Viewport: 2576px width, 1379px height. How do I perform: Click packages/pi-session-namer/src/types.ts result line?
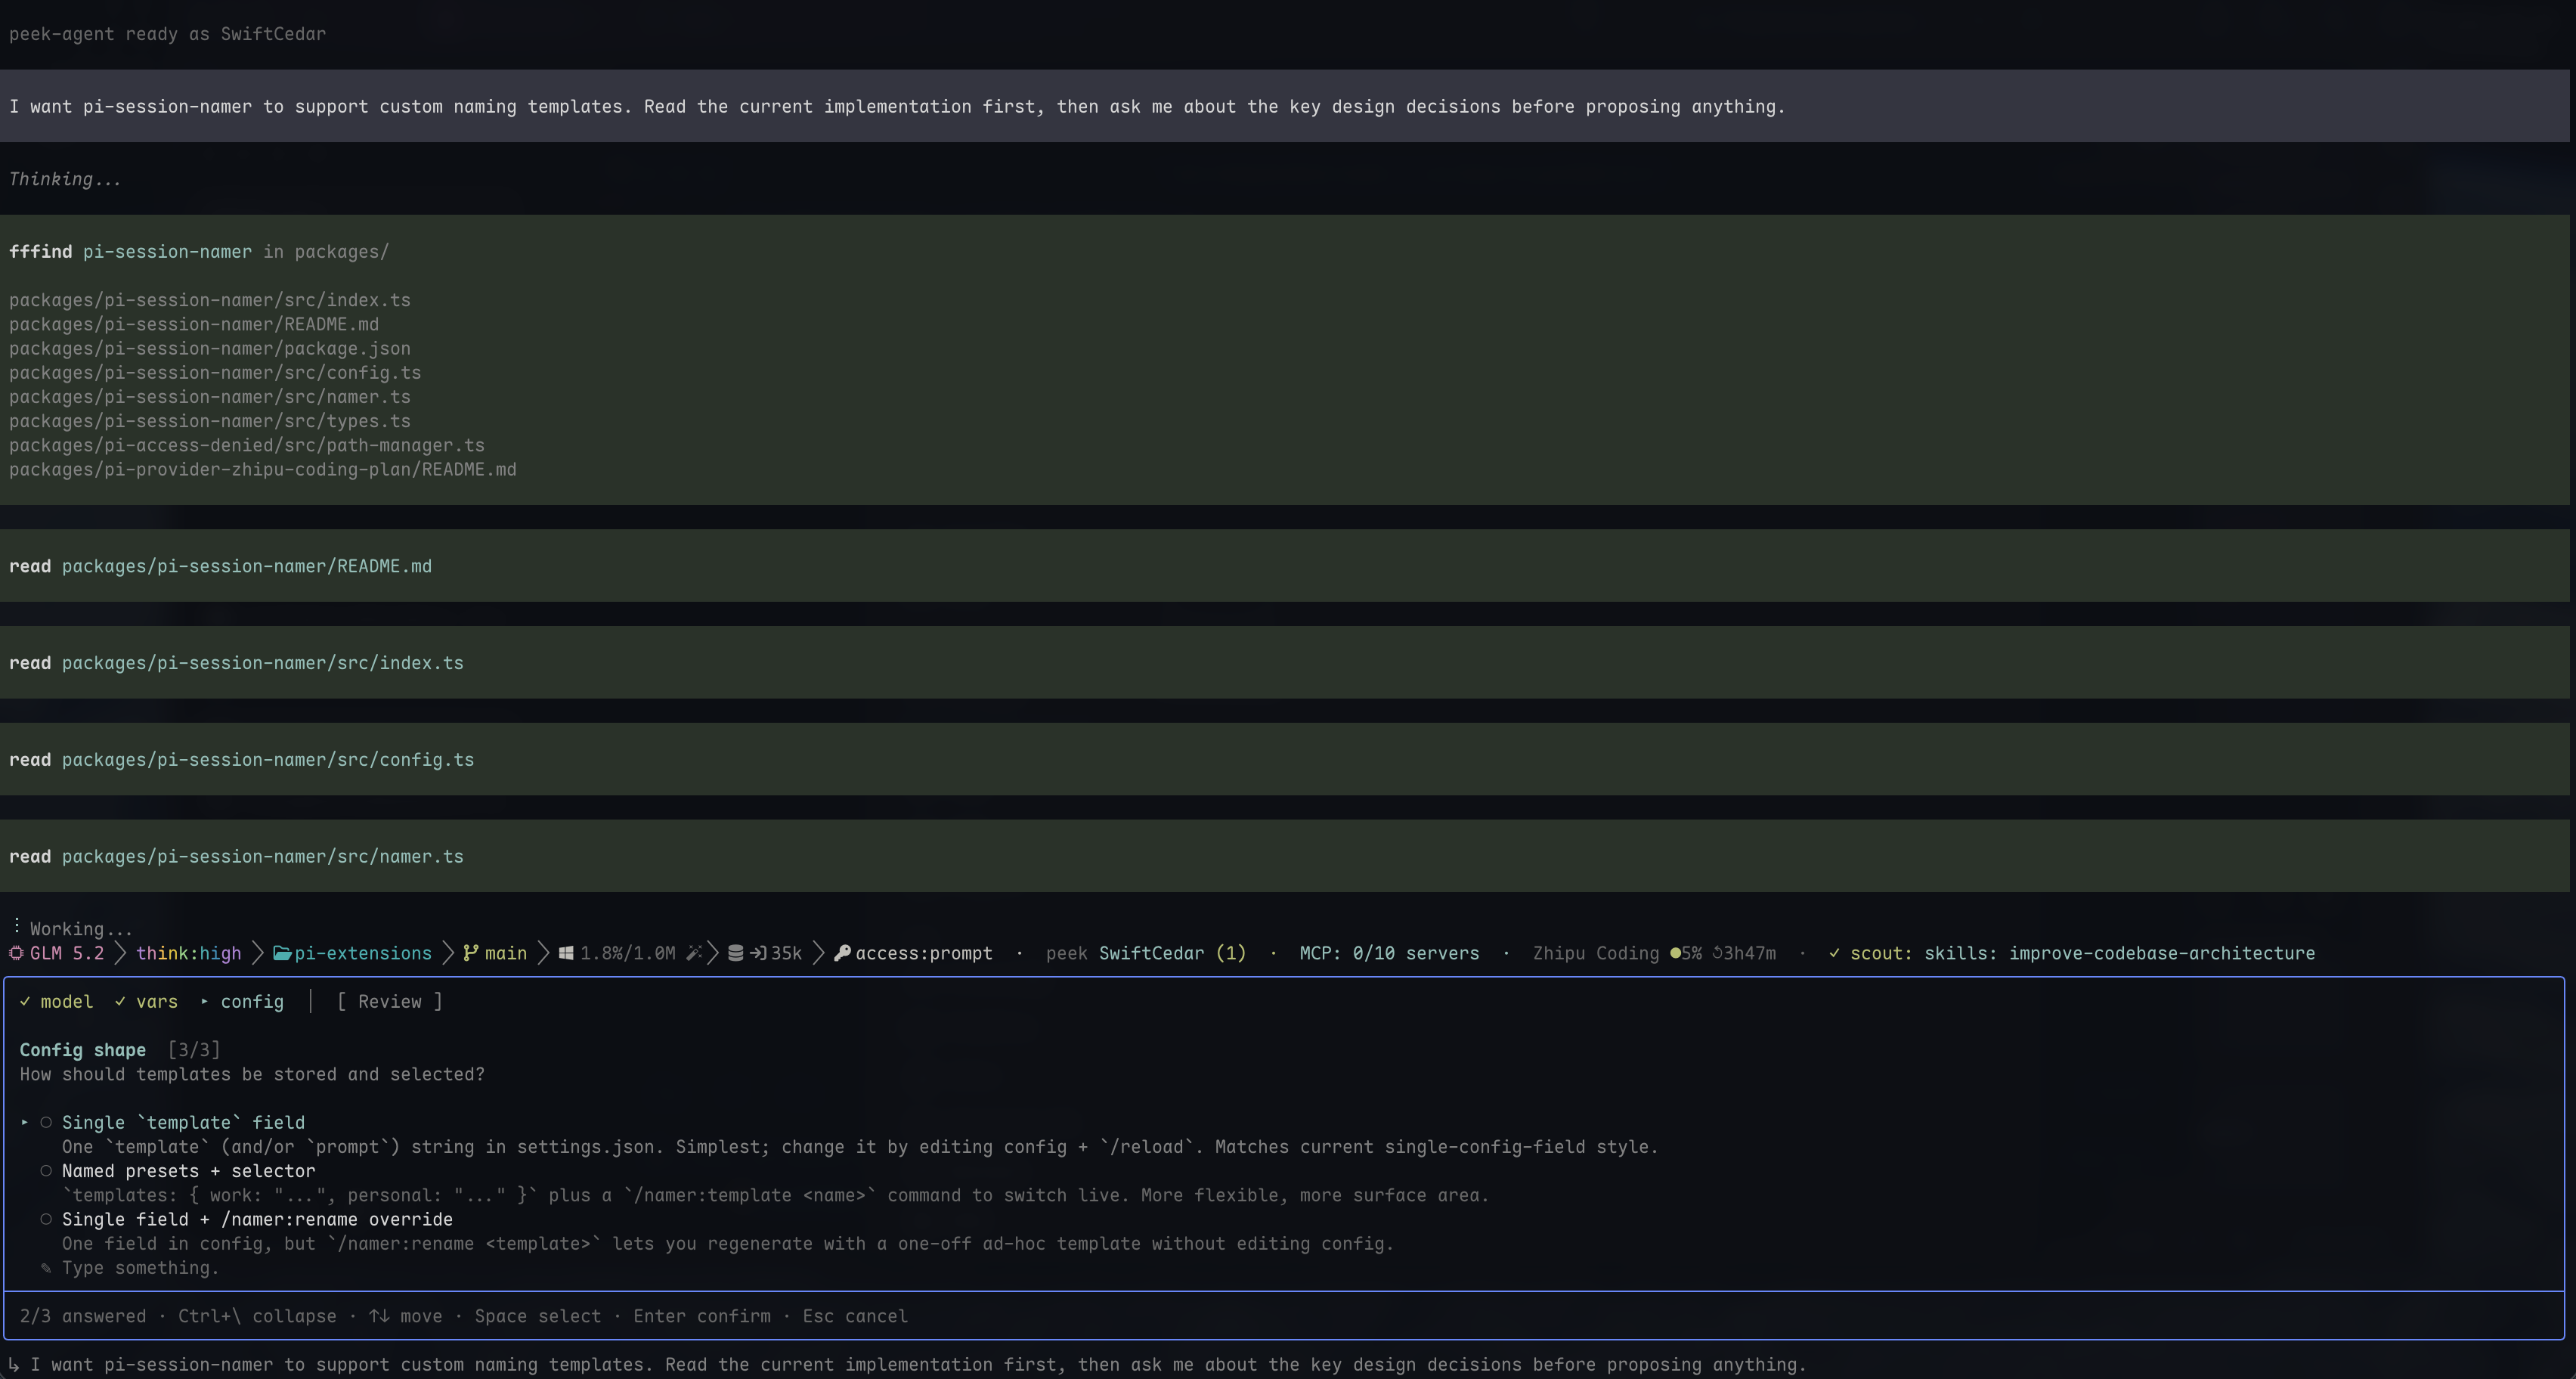[210, 421]
